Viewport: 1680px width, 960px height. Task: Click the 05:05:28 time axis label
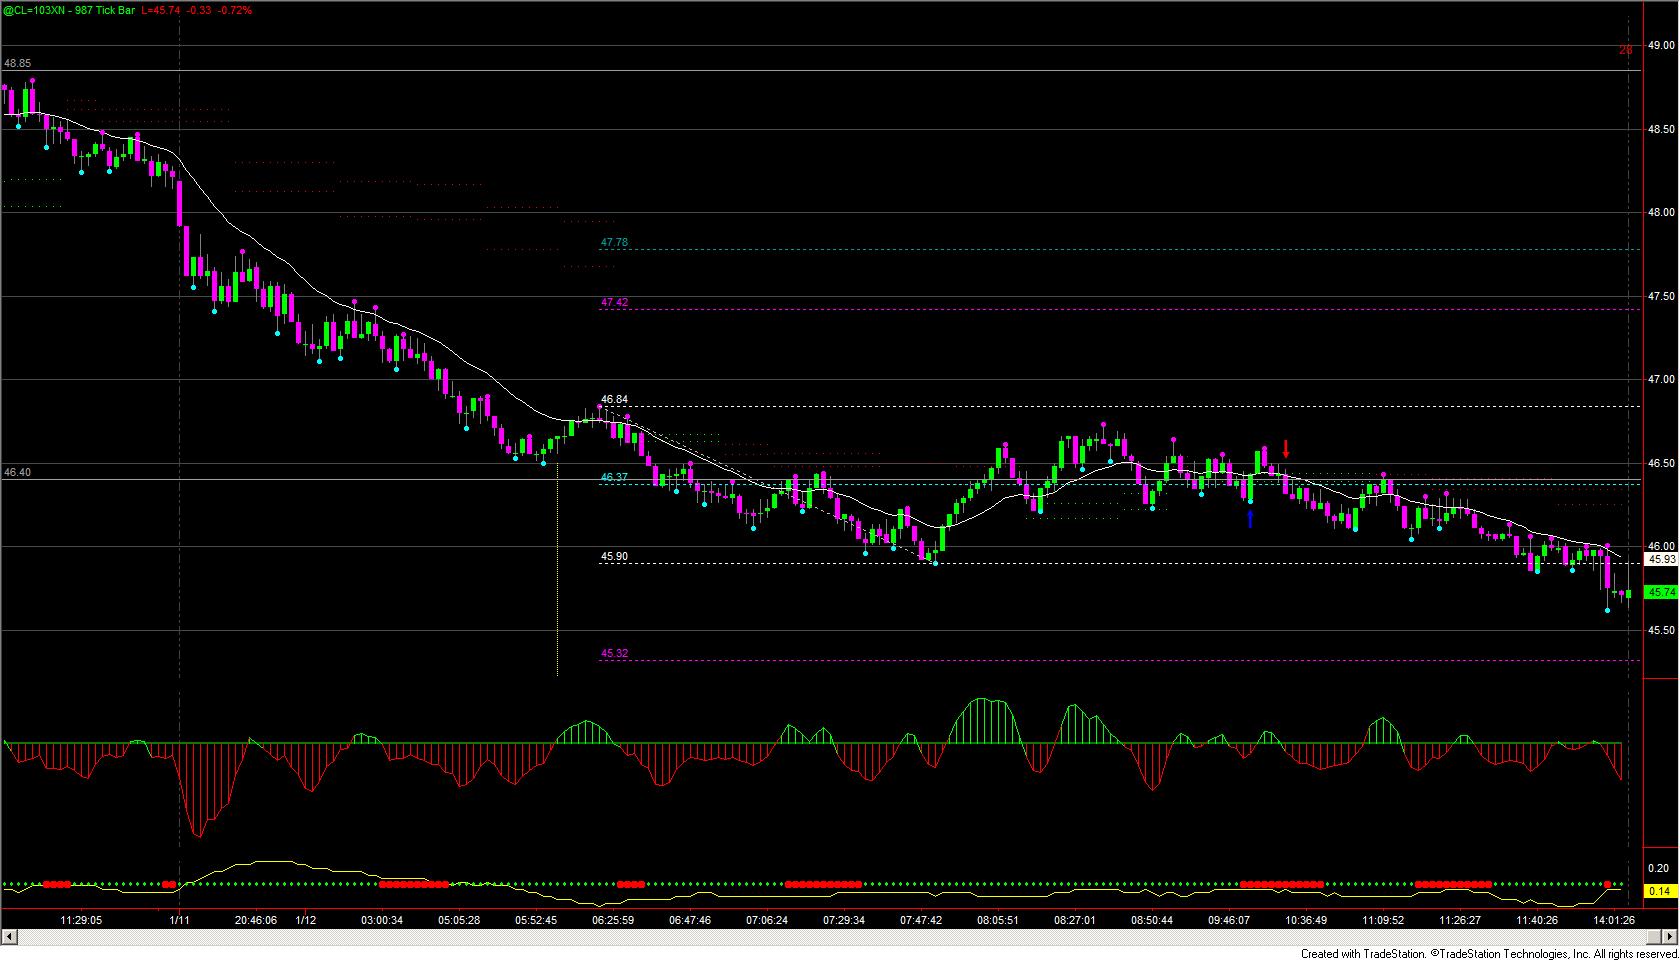point(459,920)
